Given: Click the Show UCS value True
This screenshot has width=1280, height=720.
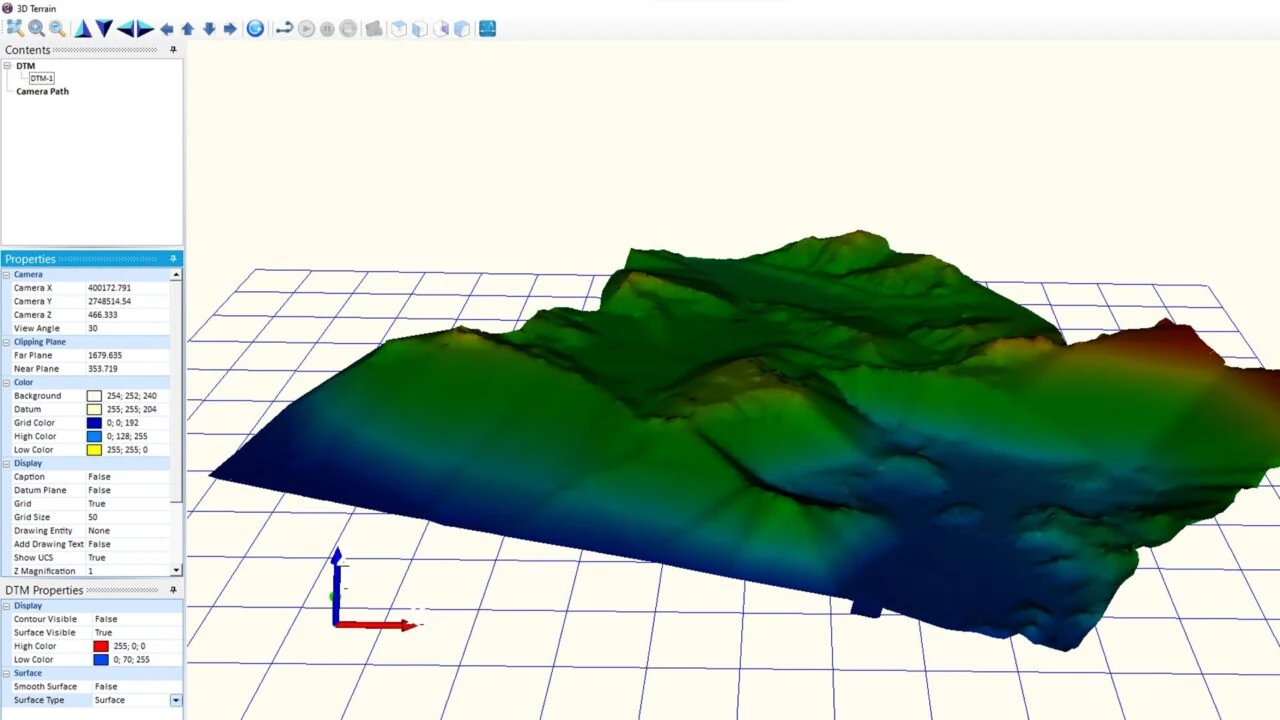Looking at the screenshot, I should click(x=97, y=558).
